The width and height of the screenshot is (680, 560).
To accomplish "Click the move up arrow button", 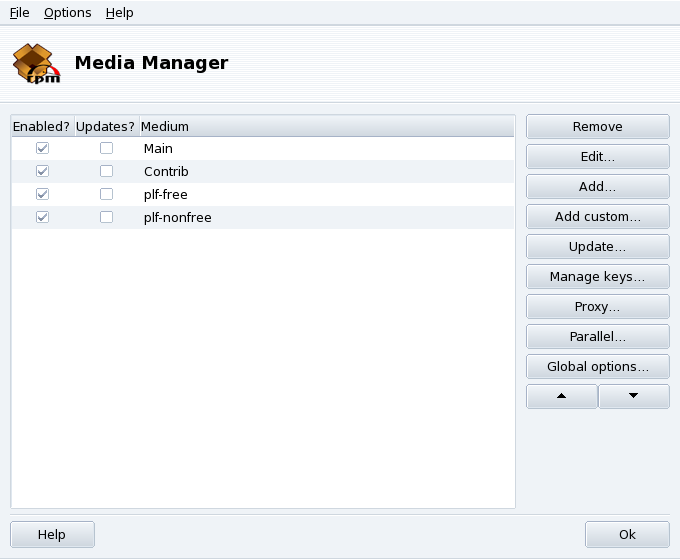I will 561,396.
